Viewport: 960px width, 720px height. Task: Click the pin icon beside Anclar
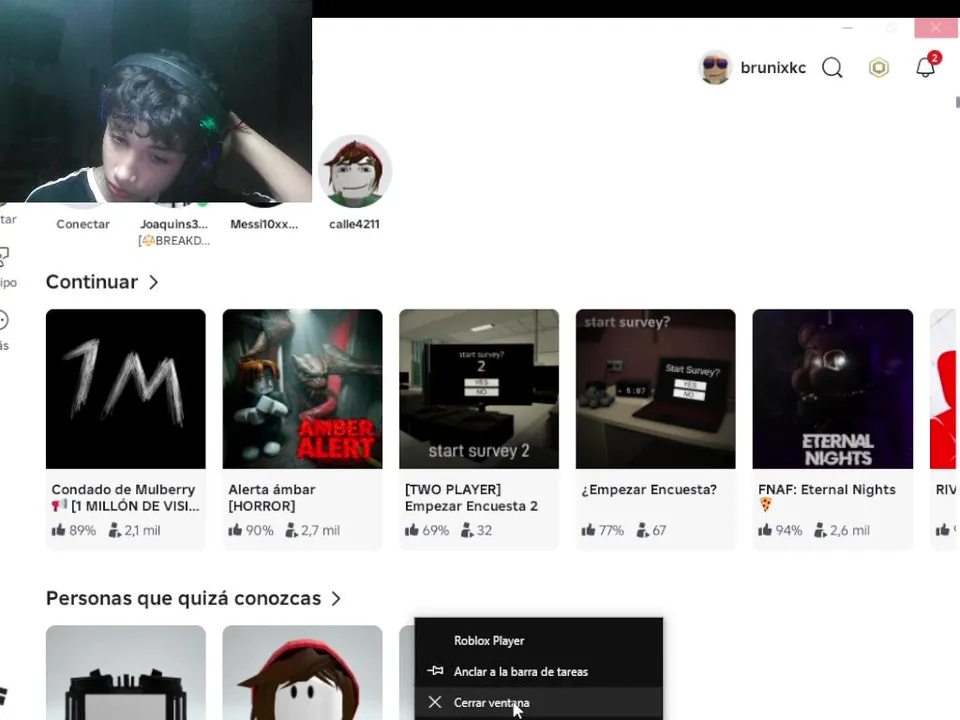coord(435,671)
